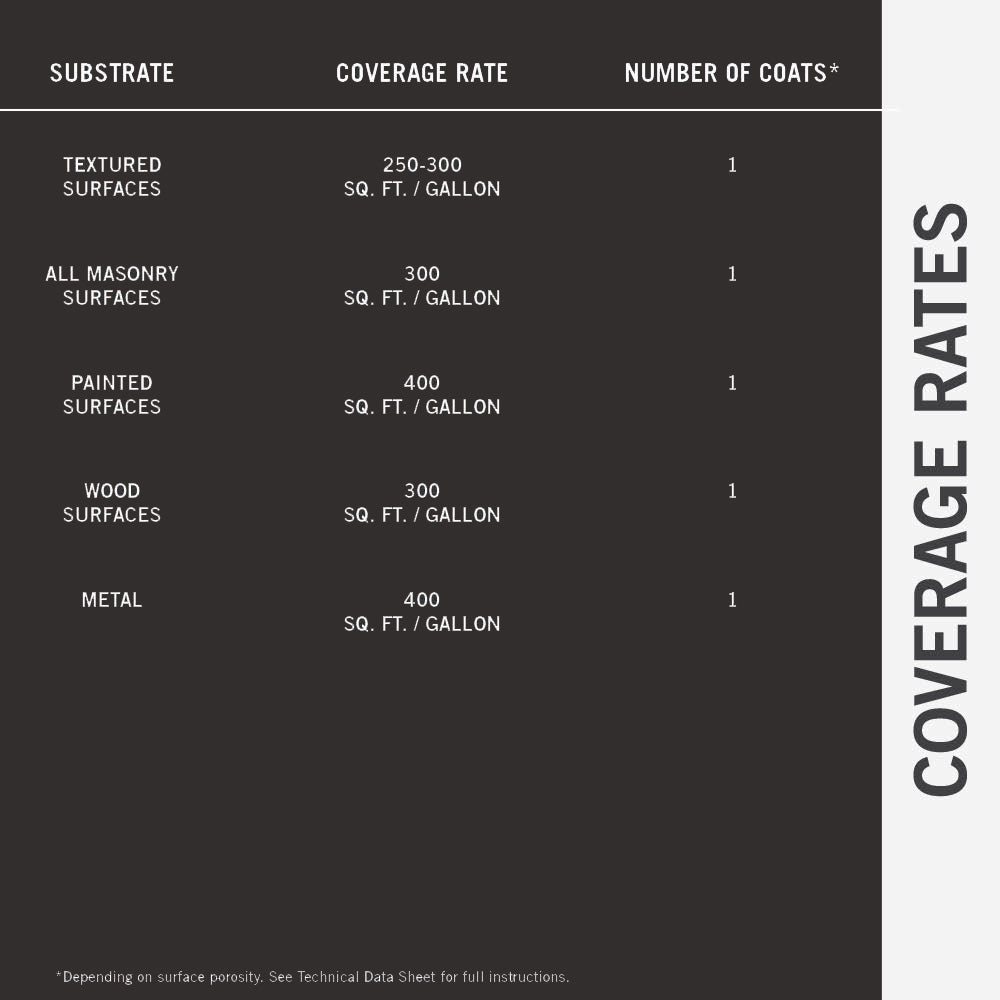Click the coat count for masonry surfaces

coord(732,274)
